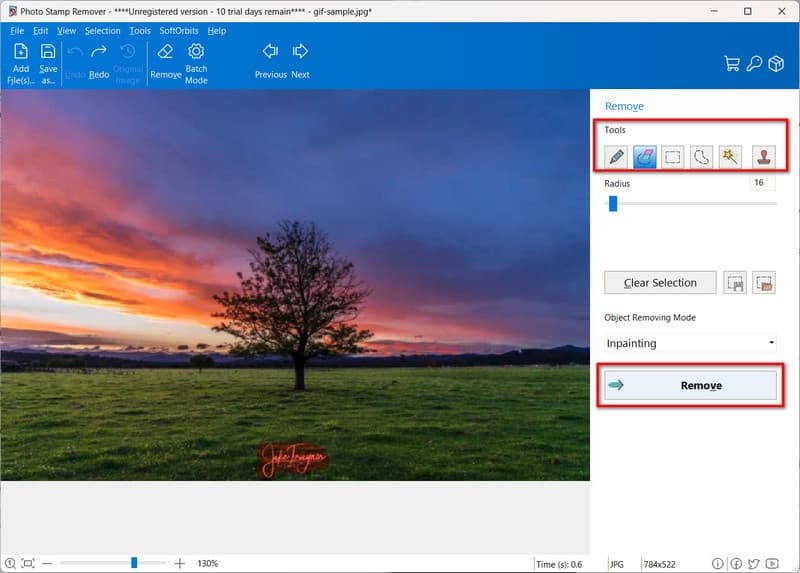This screenshot has width=800, height=573.
Task: Open the File menu
Action: (x=17, y=31)
